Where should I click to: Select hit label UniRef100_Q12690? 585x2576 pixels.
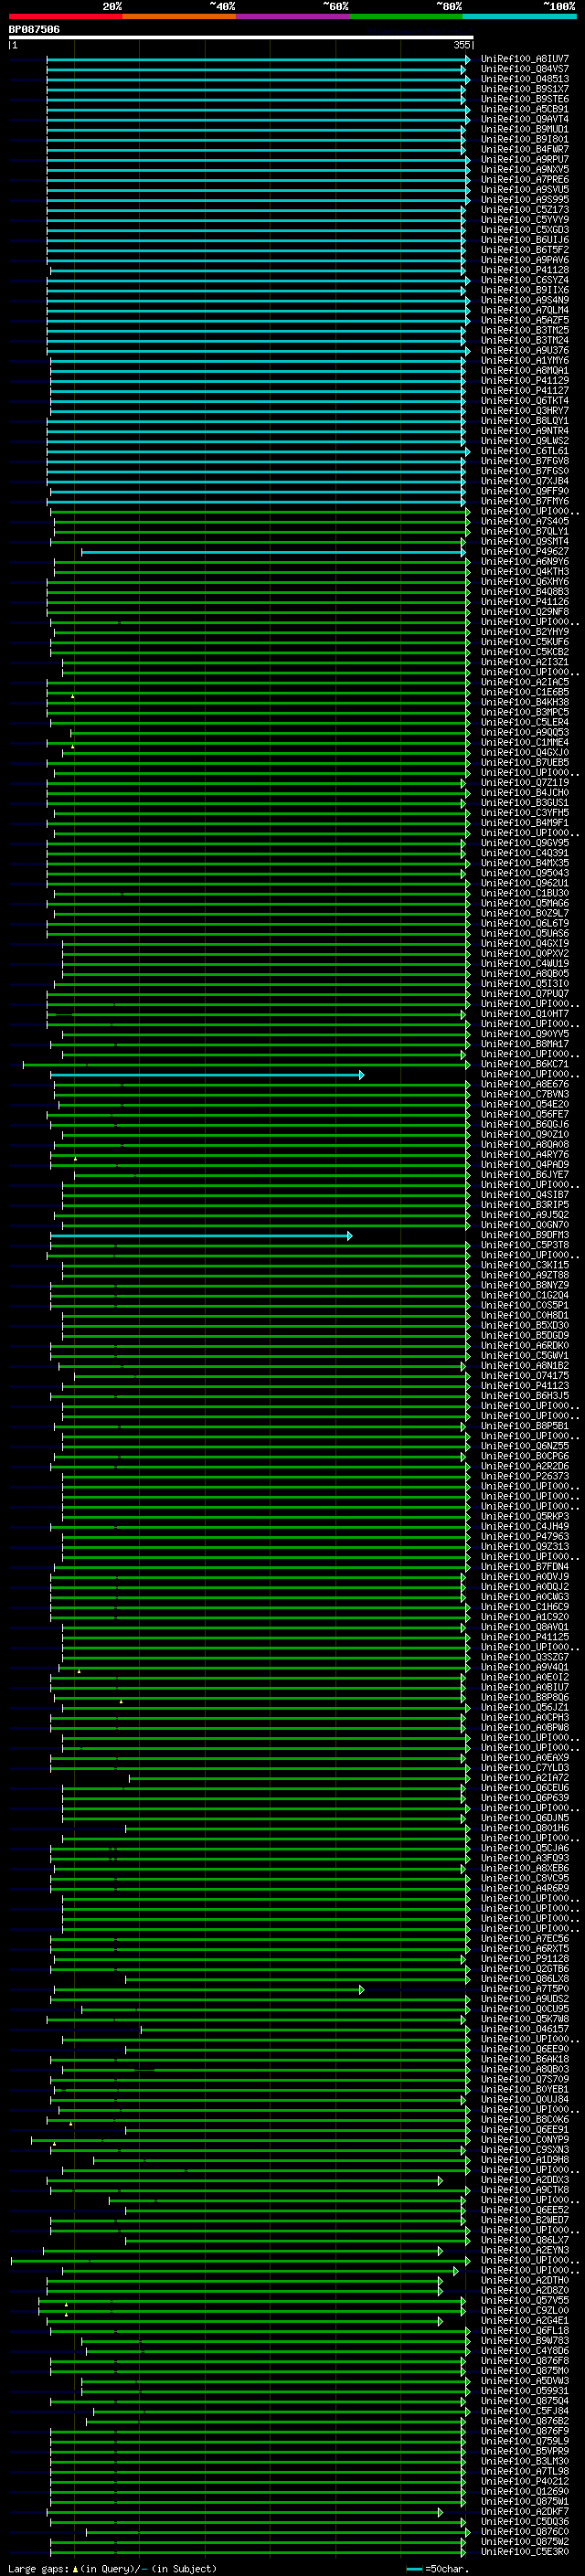coord(525,2491)
